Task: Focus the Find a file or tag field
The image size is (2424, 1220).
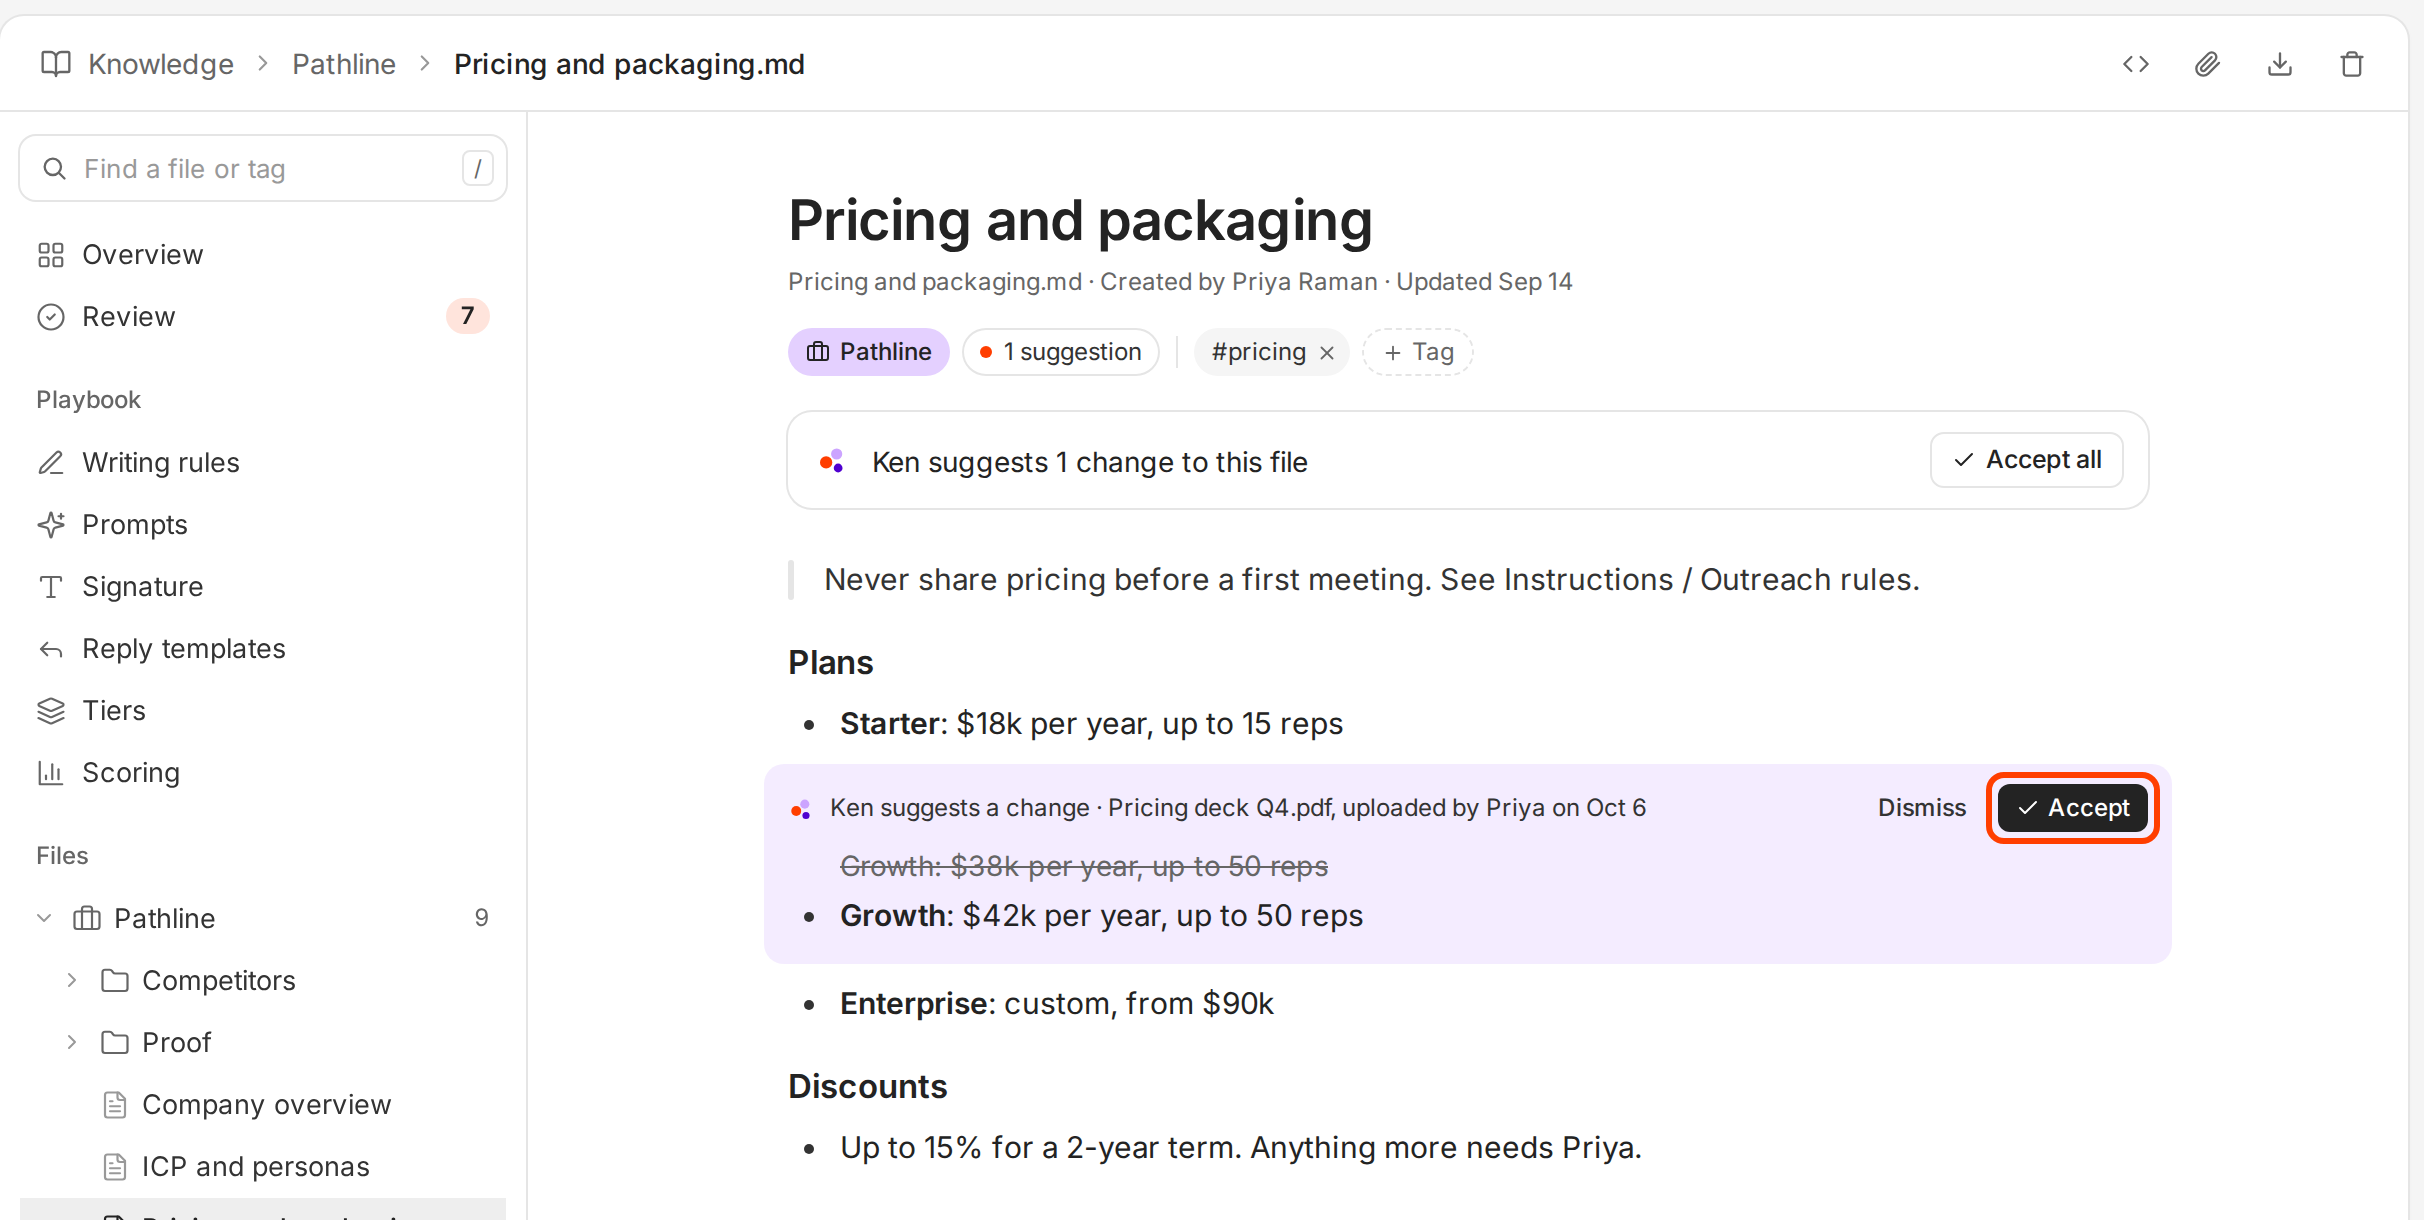Action: point(263,169)
